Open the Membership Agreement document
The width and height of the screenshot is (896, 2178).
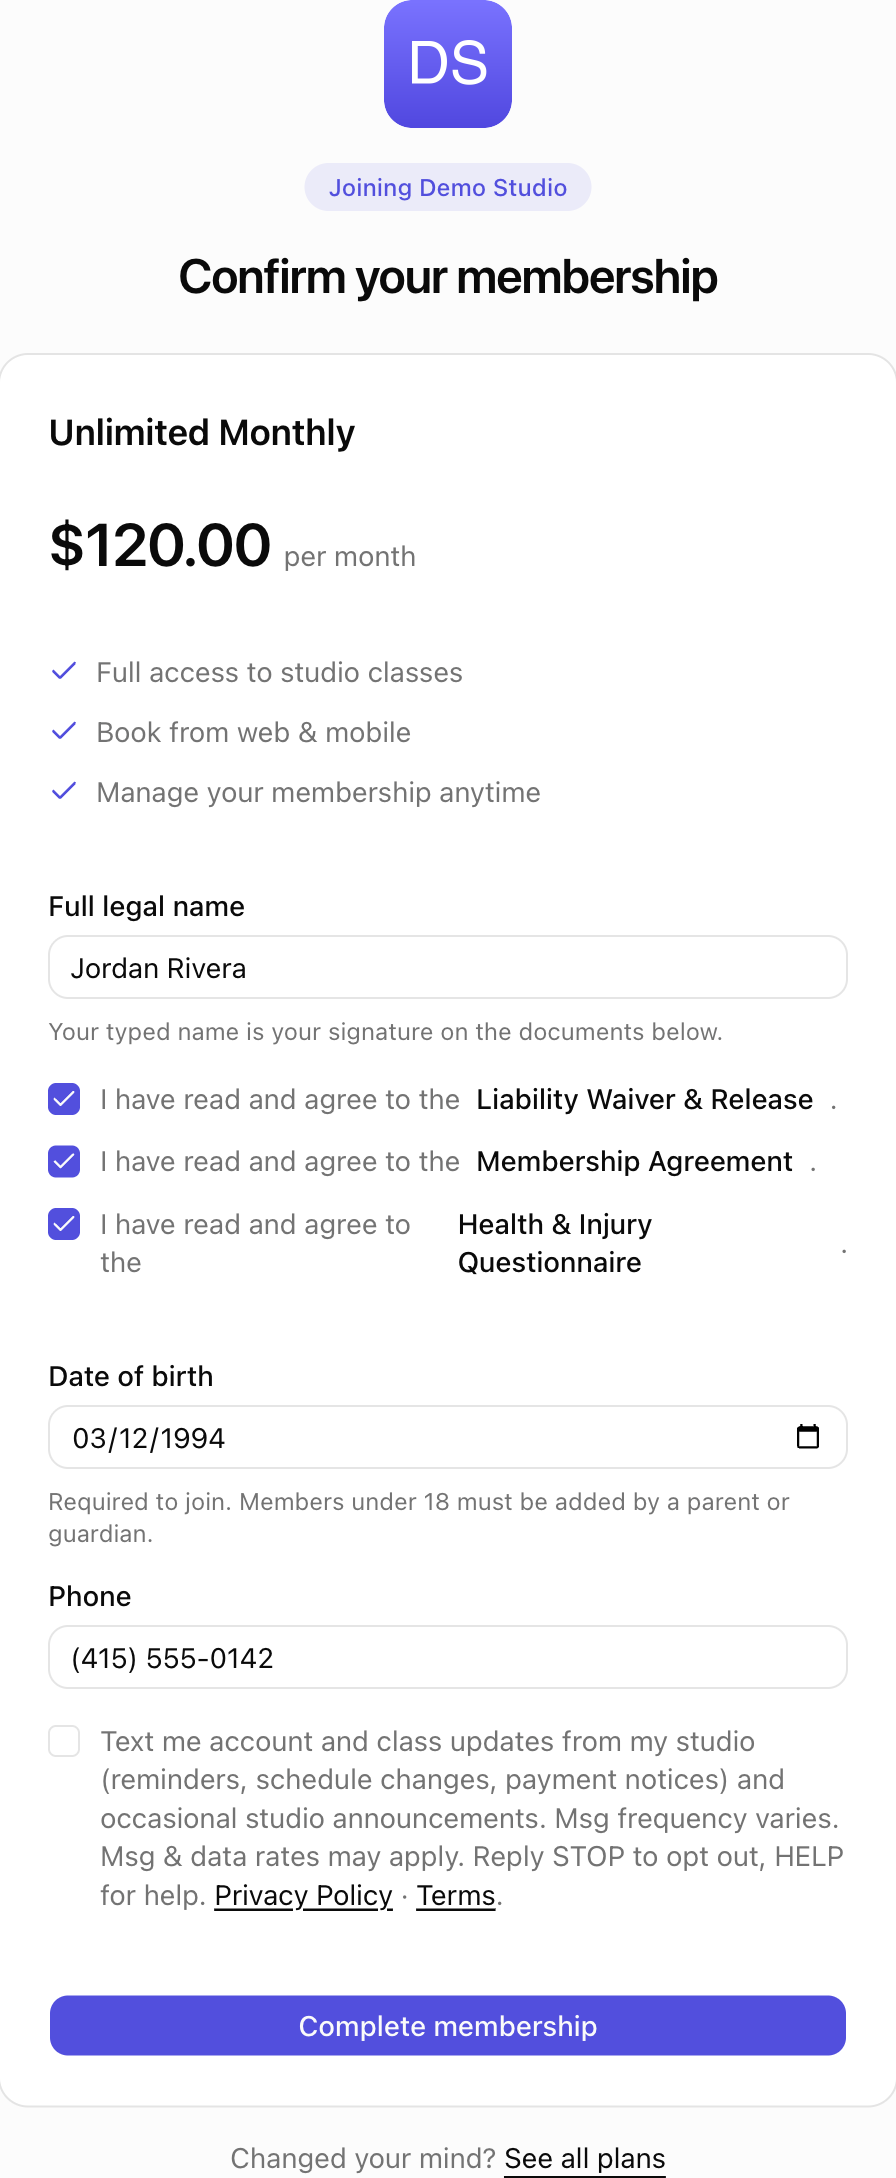pos(635,1161)
